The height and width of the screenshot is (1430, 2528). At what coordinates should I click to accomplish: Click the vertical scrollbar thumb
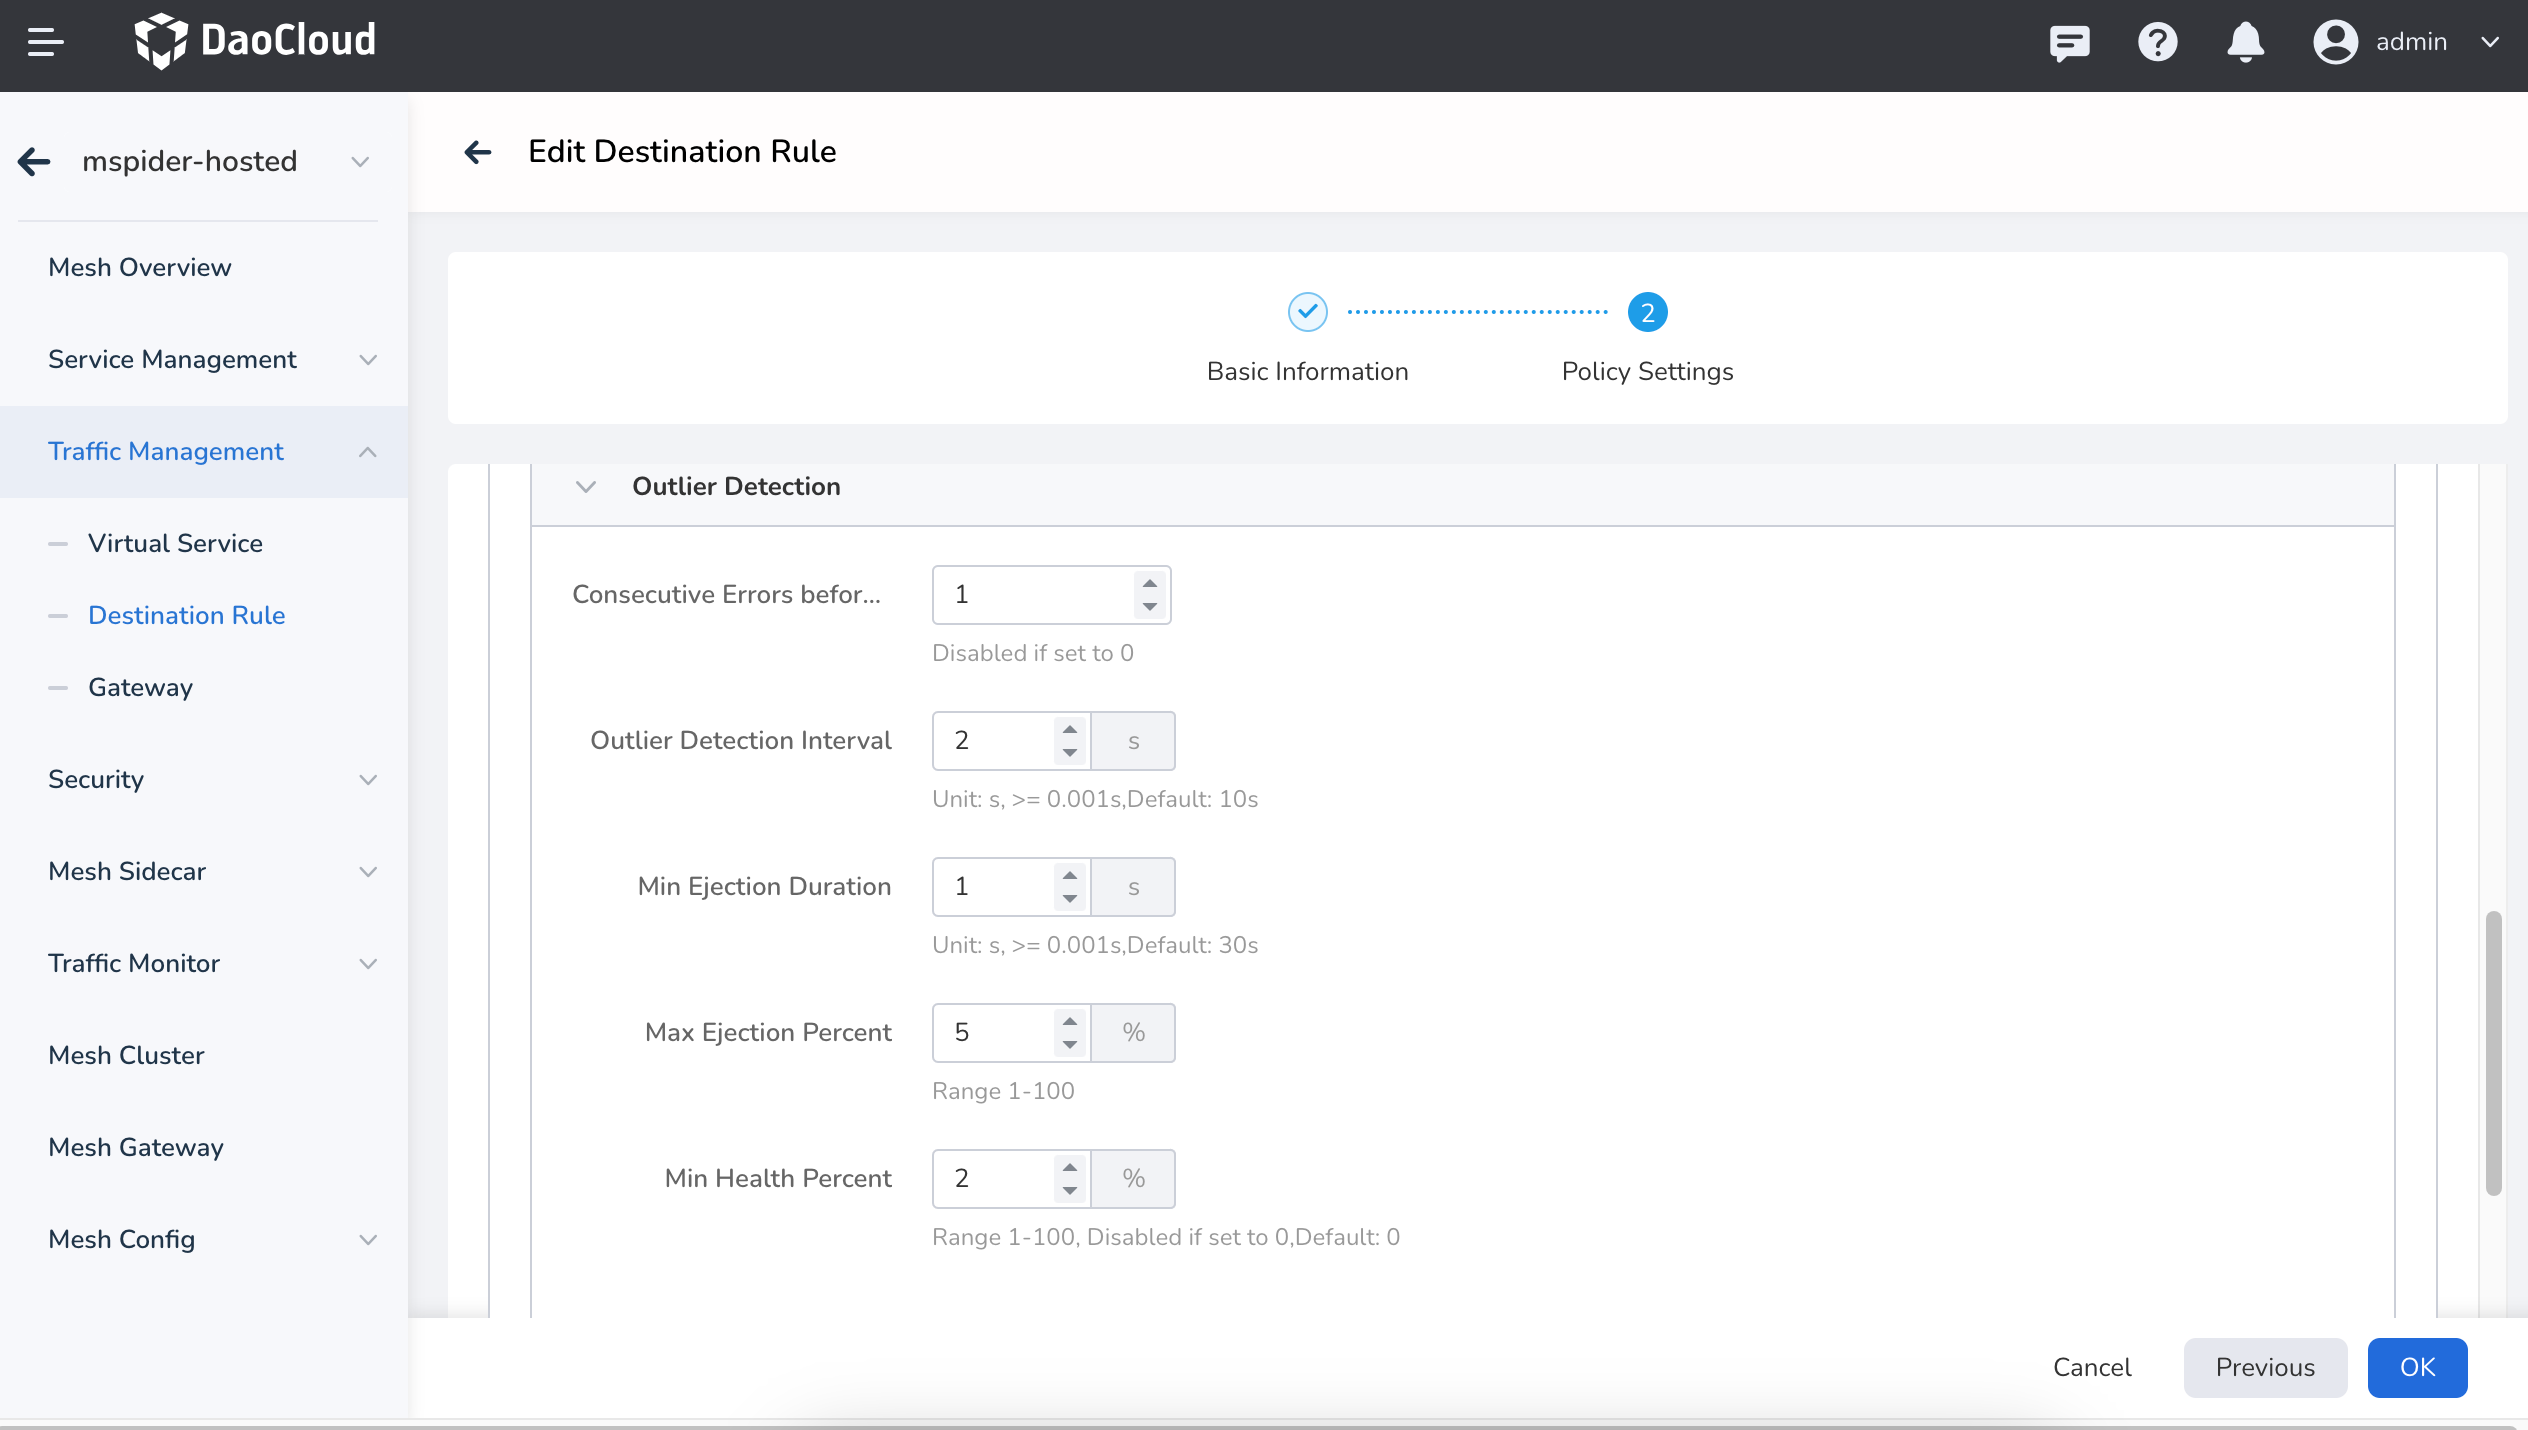pyautogui.click(x=2493, y=1052)
